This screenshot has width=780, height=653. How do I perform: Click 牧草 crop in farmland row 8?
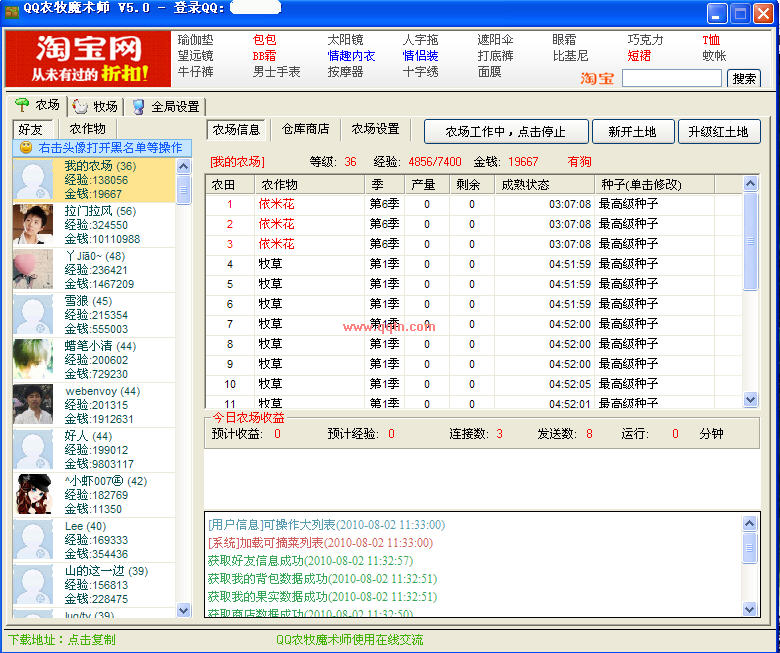270,344
